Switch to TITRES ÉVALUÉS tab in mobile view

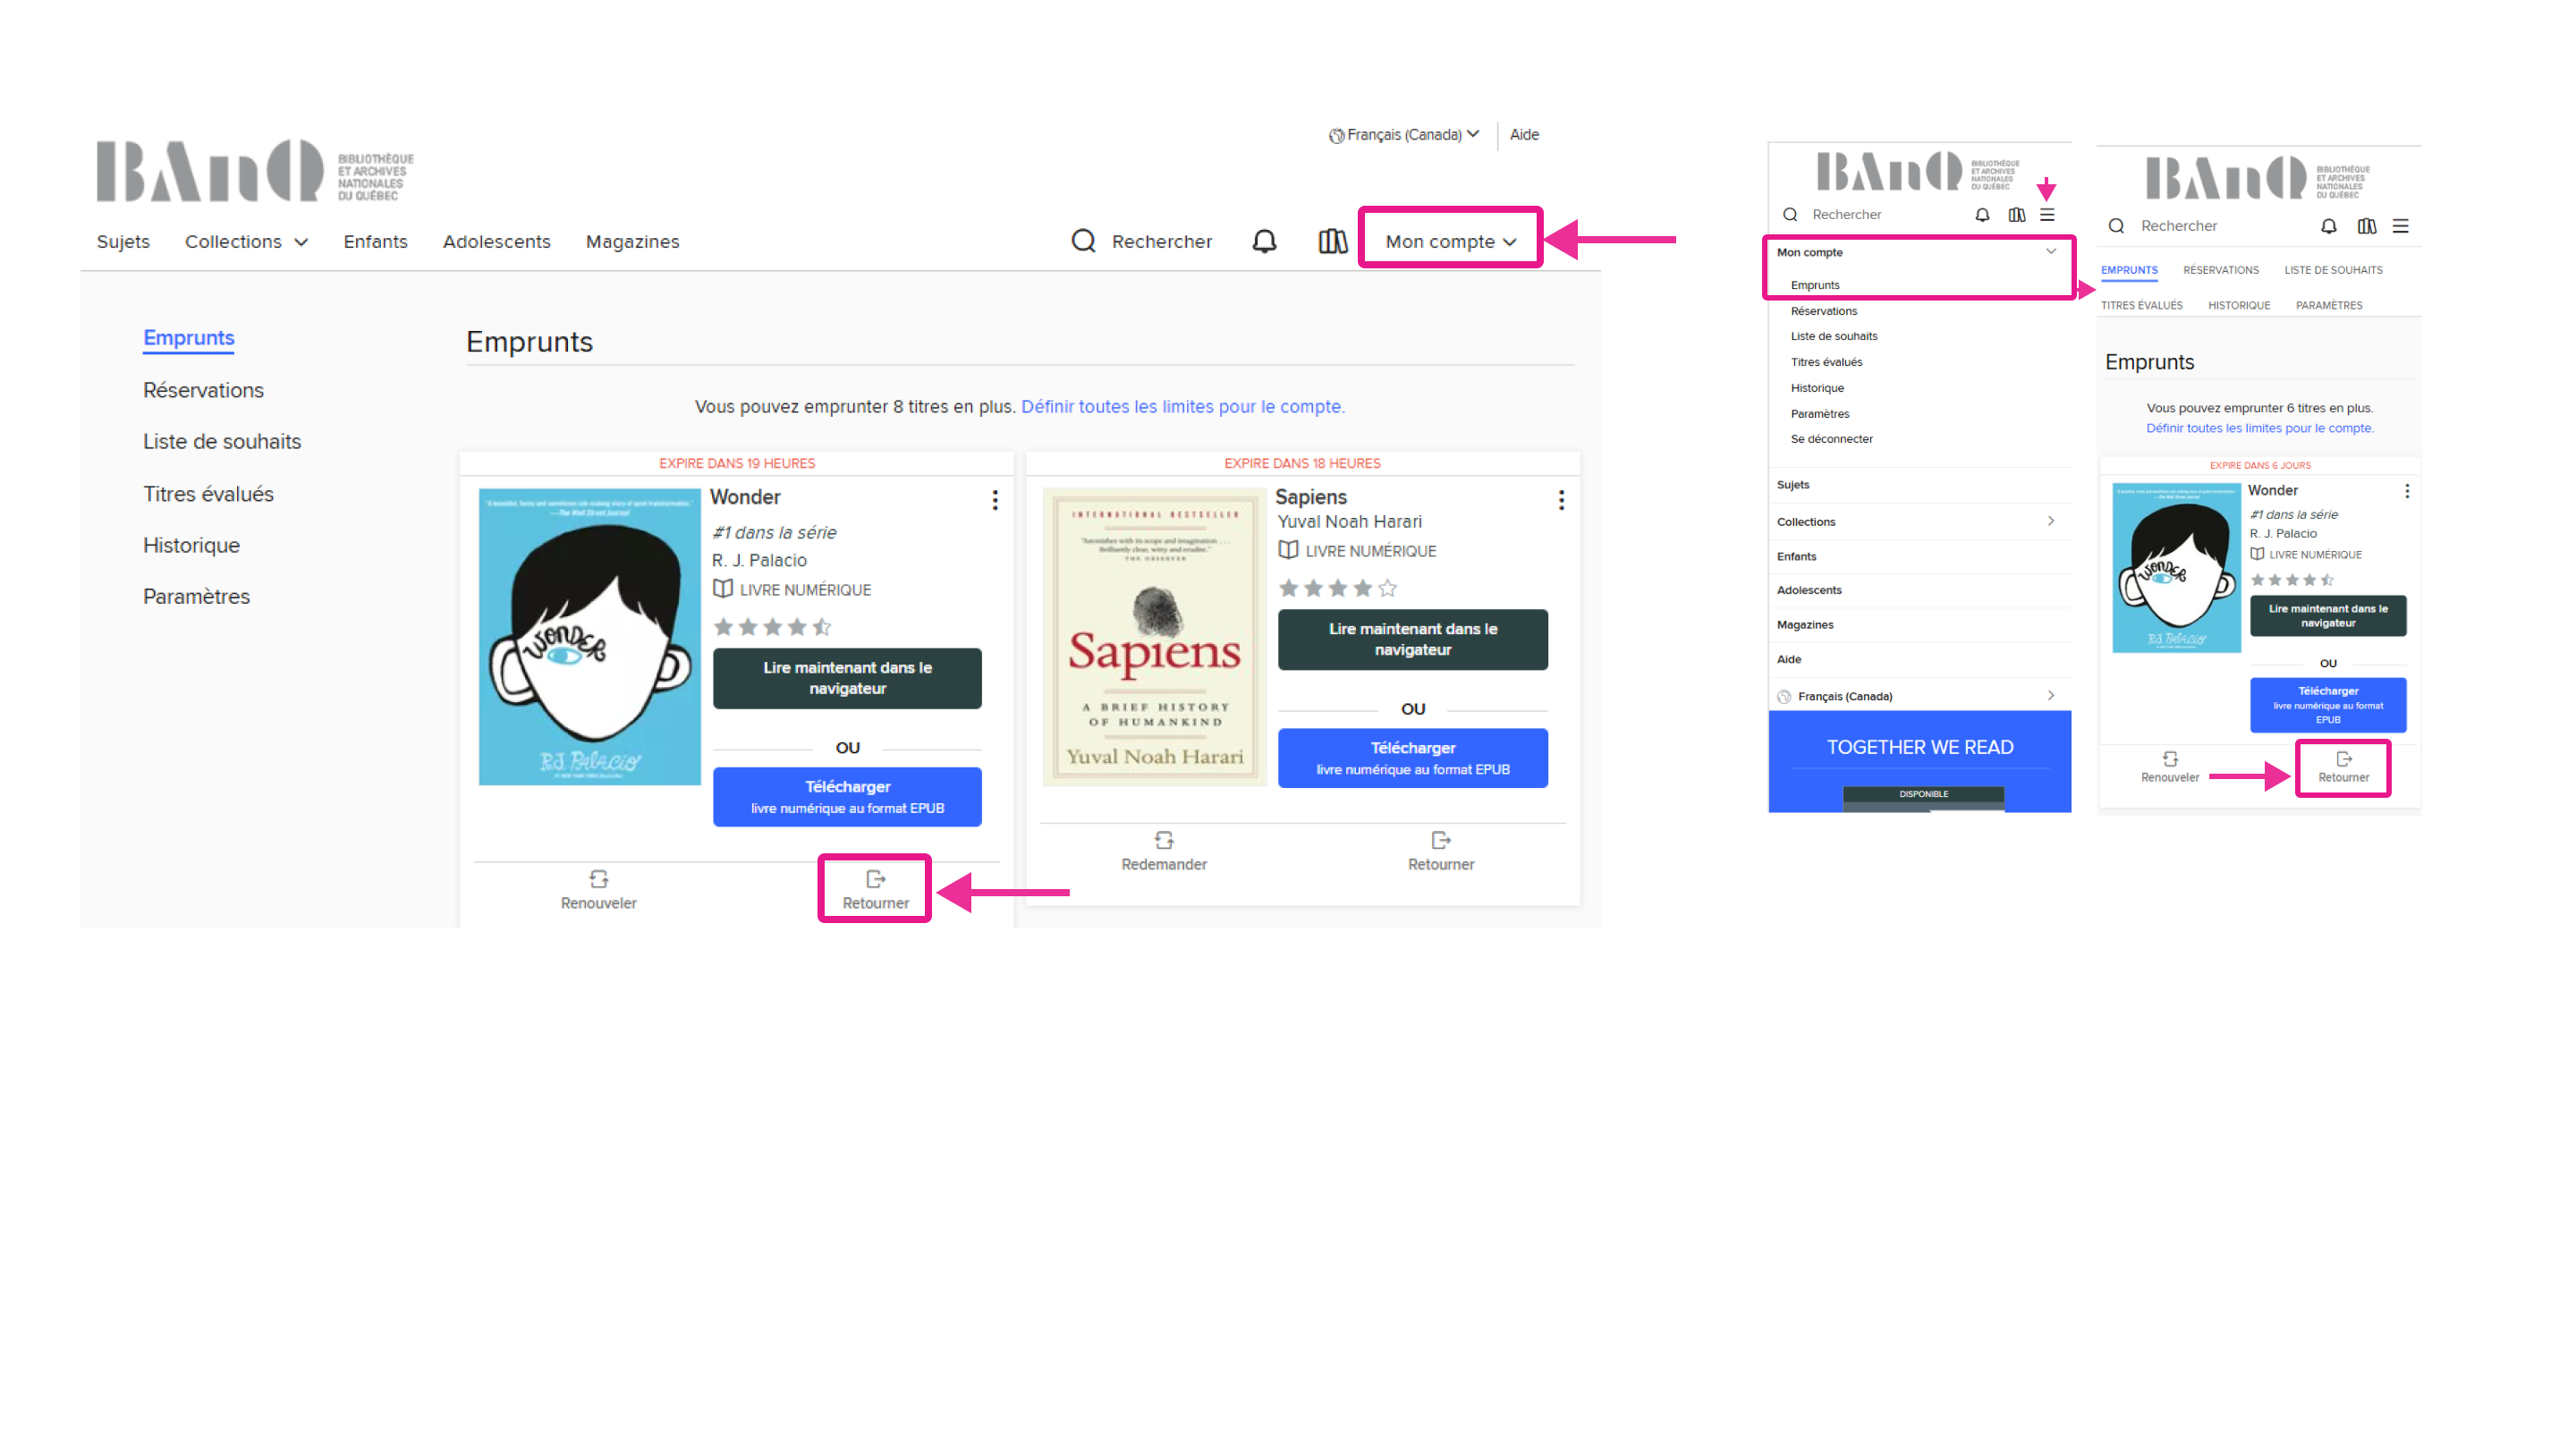tap(2141, 305)
